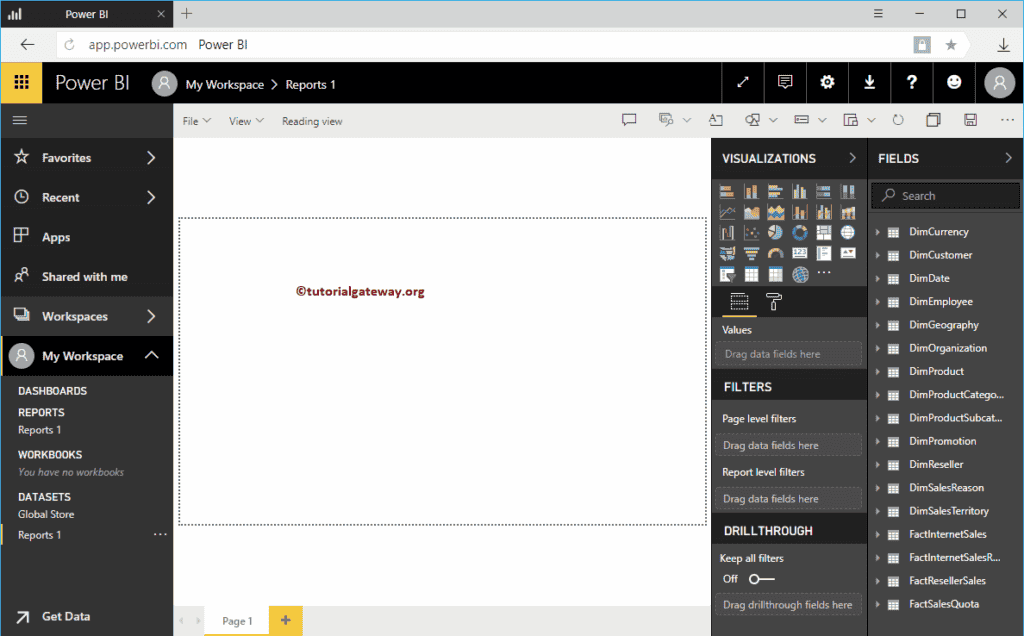Open the app launcher waffle icon
This screenshot has width=1024, height=636.
pos(22,82)
